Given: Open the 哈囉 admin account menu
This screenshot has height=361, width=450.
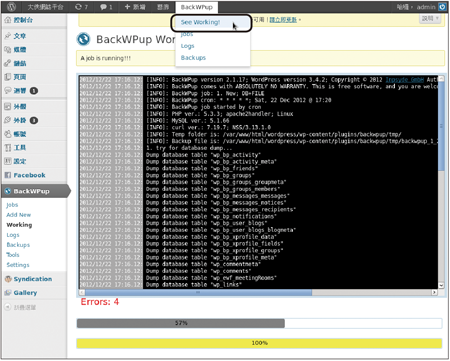Looking at the screenshot, I should click(x=416, y=7).
